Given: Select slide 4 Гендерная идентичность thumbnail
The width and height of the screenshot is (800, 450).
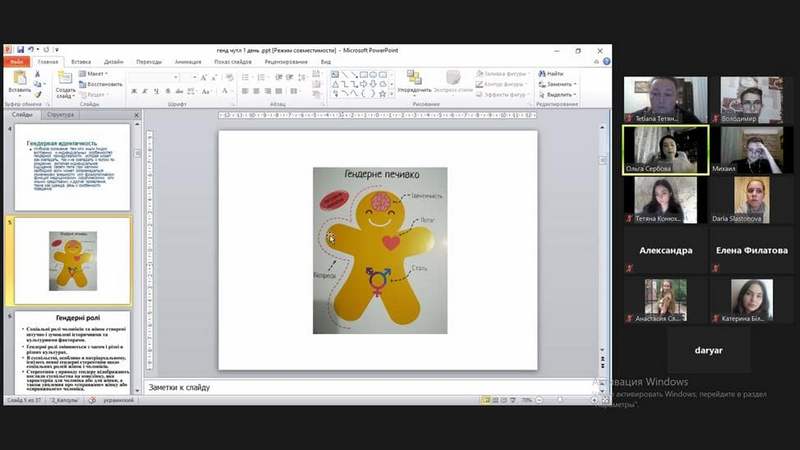Looking at the screenshot, I should coord(72,167).
